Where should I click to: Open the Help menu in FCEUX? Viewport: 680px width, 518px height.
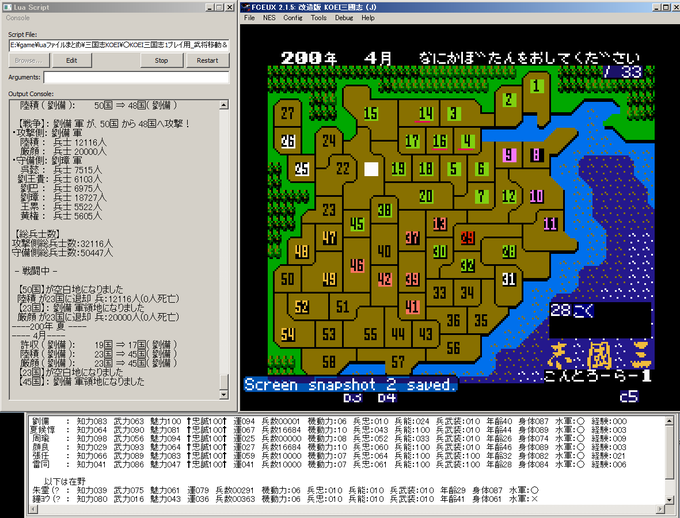[x=368, y=18]
